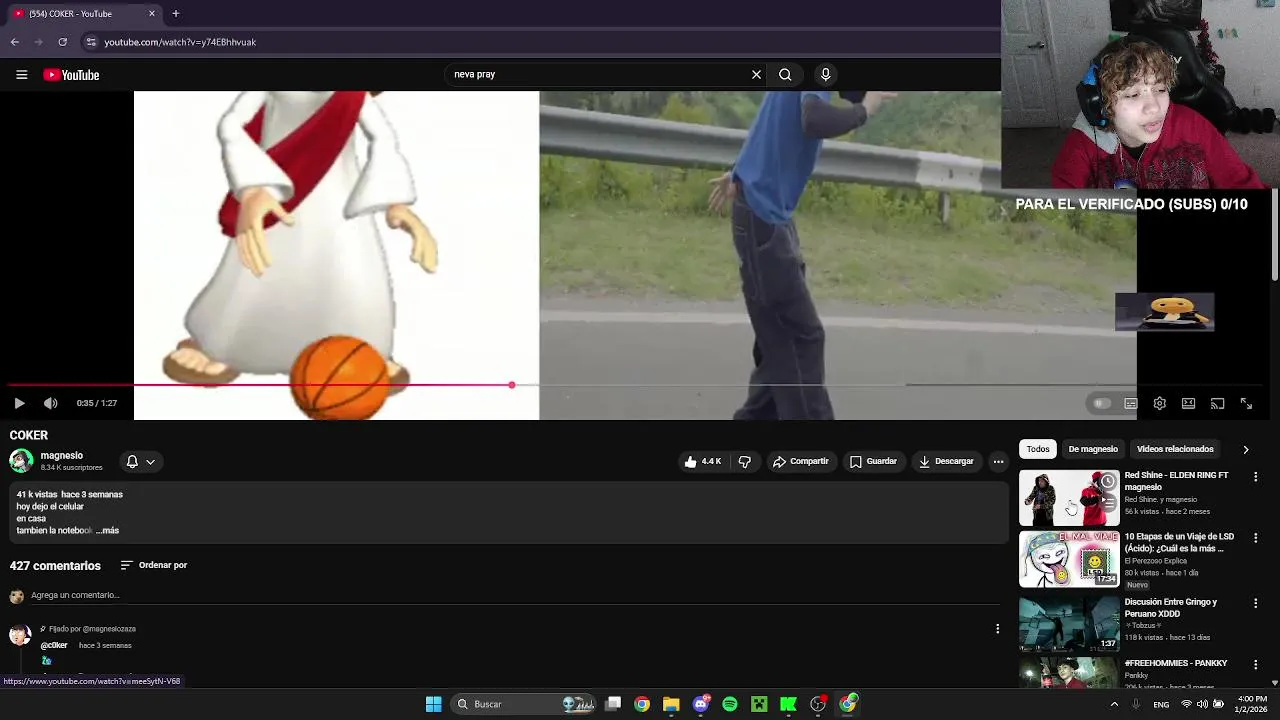Screen dimensions: 1280x720
Task: Click the red playhead scrubber dot
Action: click(x=512, y=385)
